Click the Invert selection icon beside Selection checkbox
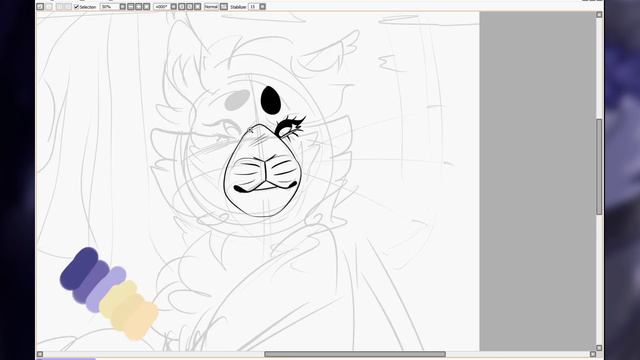640x360 pixels. click(68, 7)
